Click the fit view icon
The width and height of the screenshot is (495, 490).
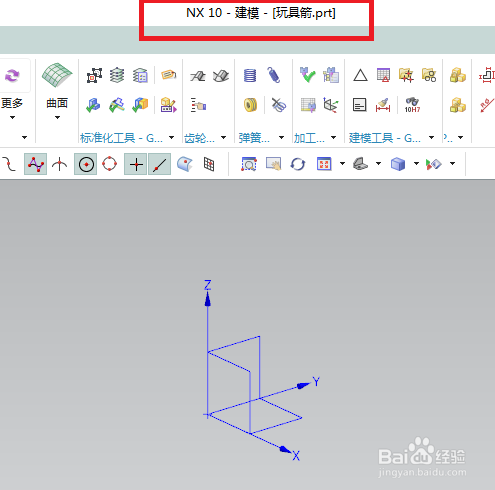pyautogui.click(x=324, y=164)
